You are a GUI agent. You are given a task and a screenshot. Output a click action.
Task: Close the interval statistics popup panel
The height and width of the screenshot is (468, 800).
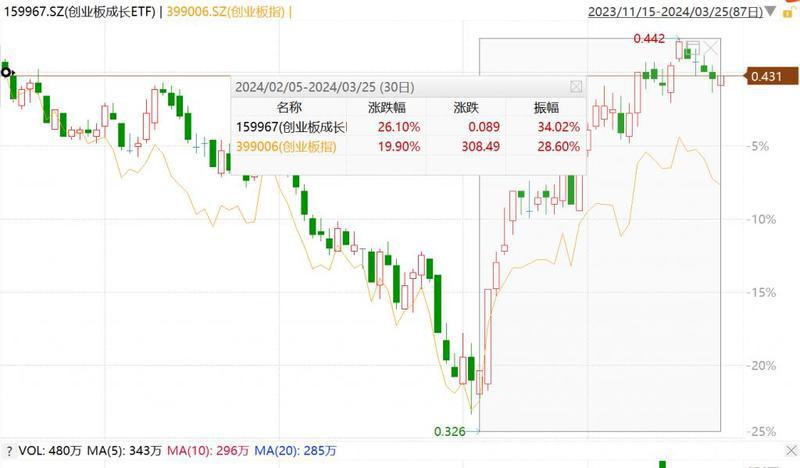[575, 87]
